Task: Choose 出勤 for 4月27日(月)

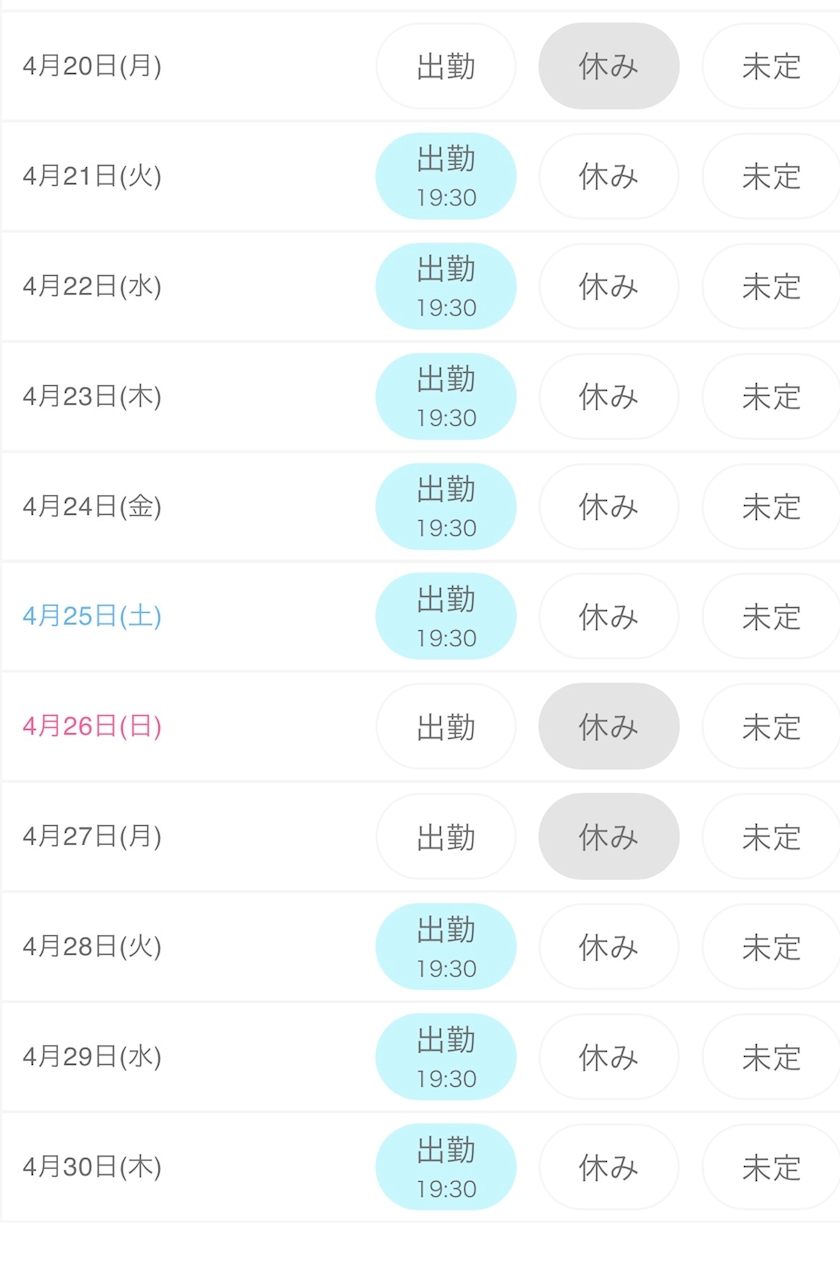Action: pyautogui.click(x=446, y=836)
